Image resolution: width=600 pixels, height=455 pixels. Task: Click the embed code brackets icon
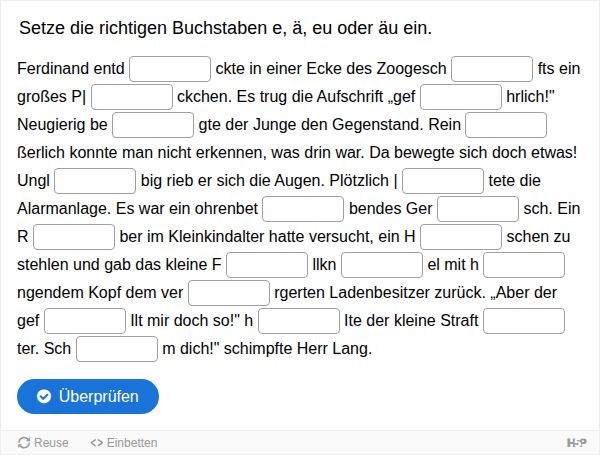96,443
